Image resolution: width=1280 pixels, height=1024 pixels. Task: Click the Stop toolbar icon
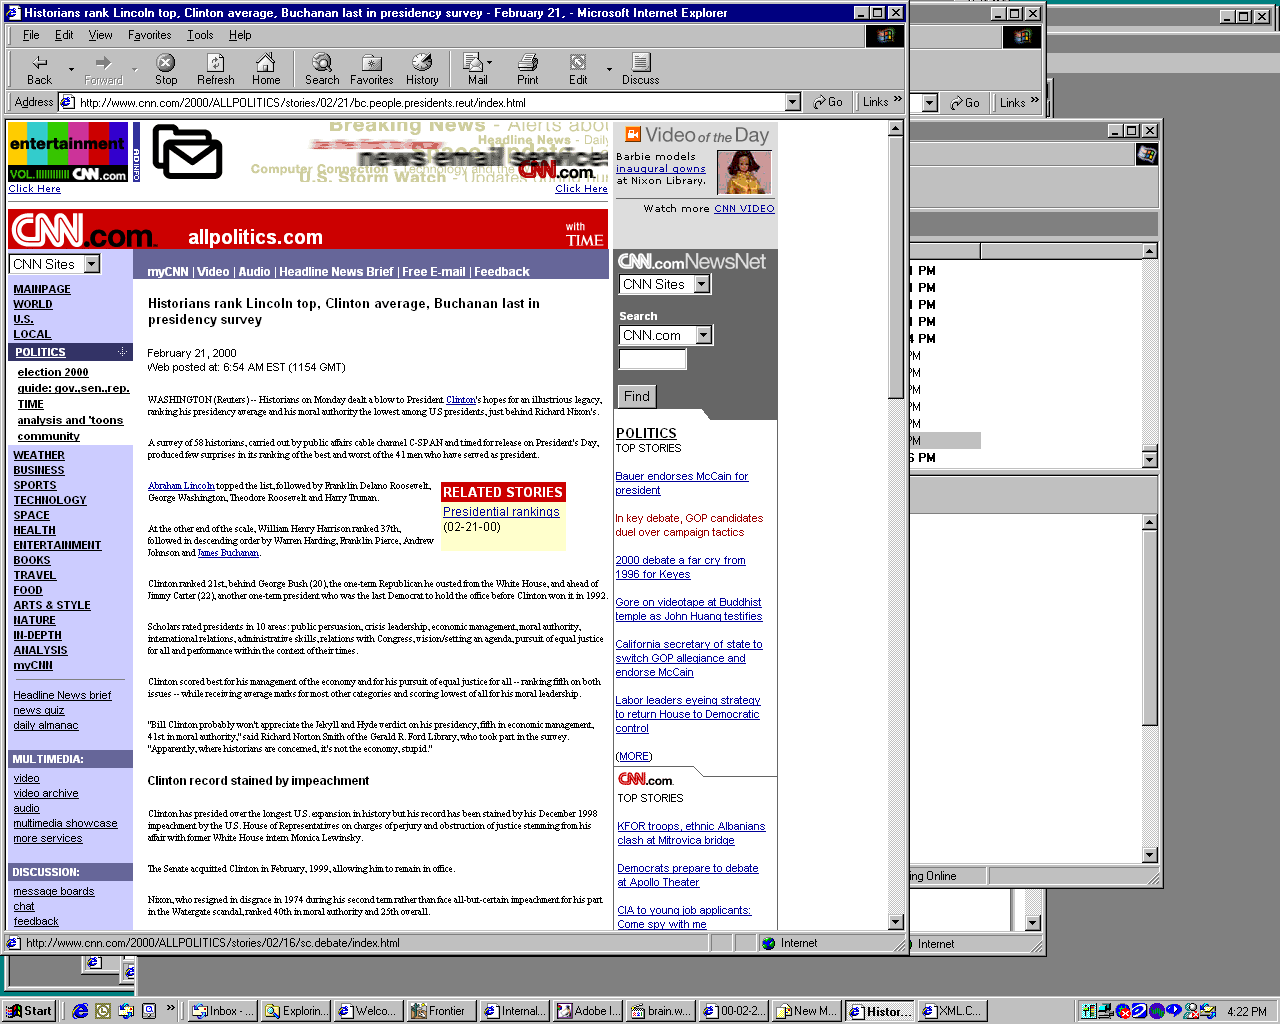pyautogui.click(x=166, y=69)
